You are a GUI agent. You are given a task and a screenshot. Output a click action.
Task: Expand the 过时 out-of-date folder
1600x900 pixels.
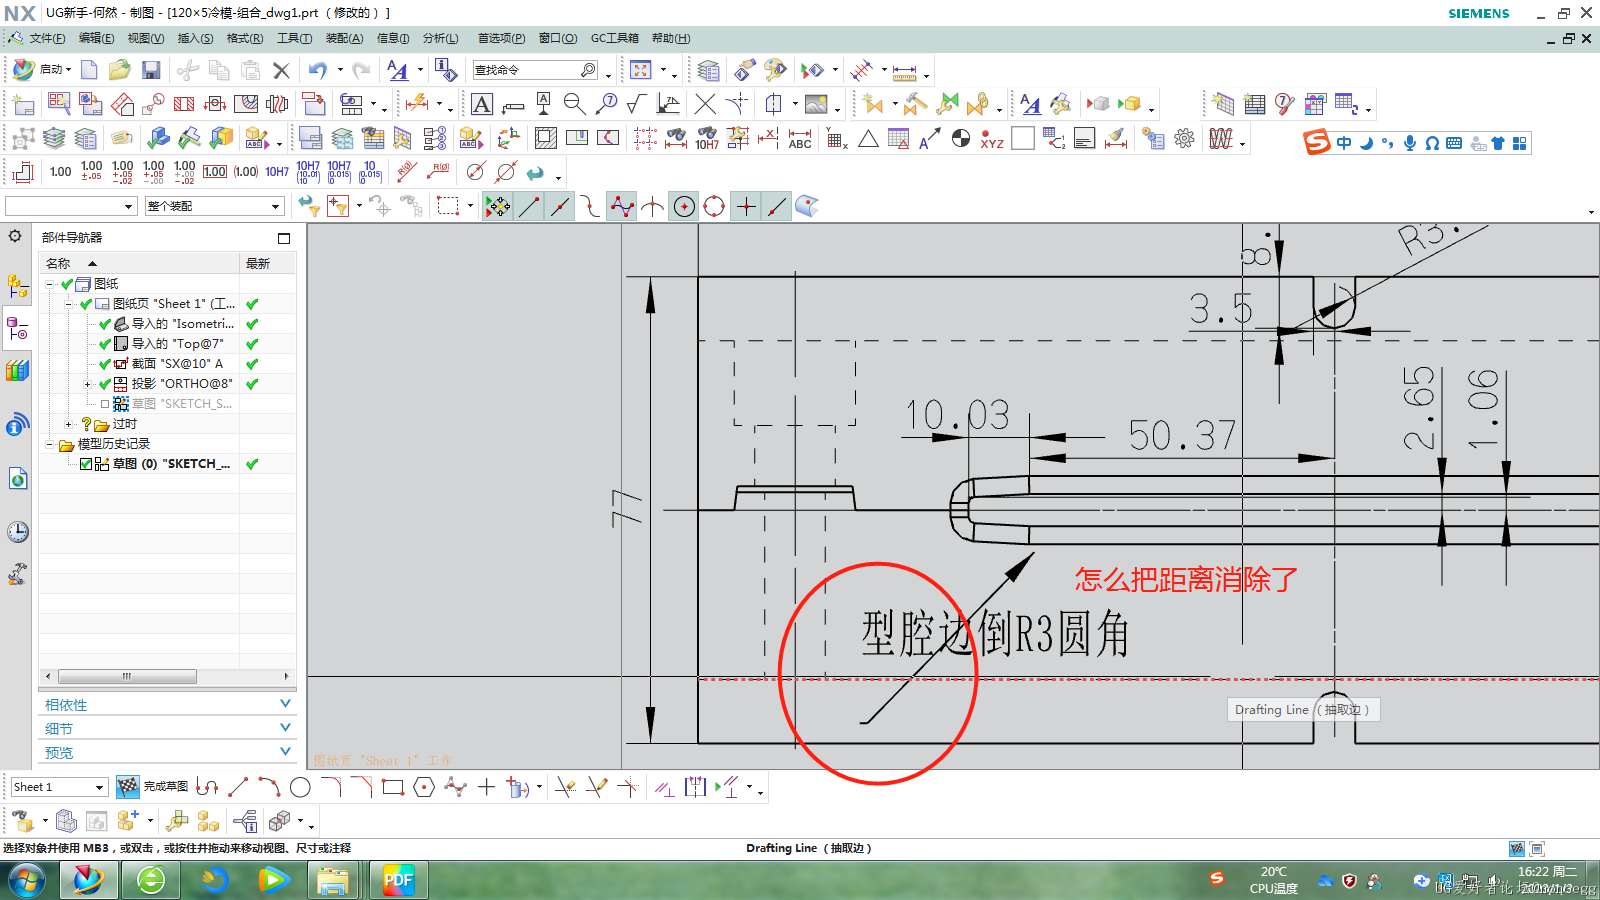(x=69, y=424)
